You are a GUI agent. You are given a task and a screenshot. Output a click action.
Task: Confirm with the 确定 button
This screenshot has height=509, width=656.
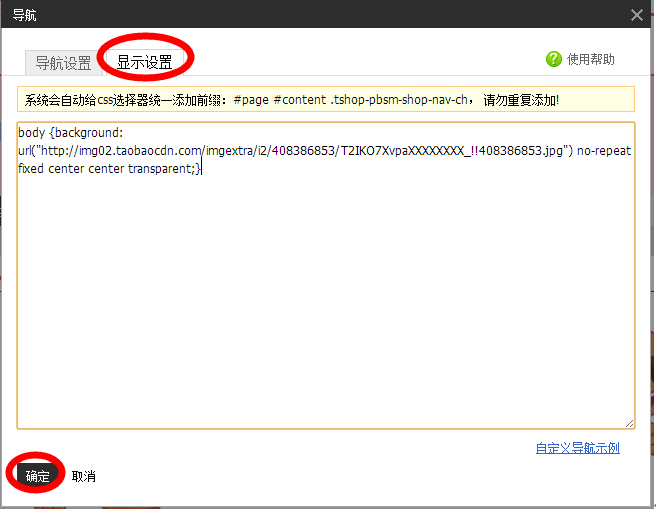(x=37, y=476)
